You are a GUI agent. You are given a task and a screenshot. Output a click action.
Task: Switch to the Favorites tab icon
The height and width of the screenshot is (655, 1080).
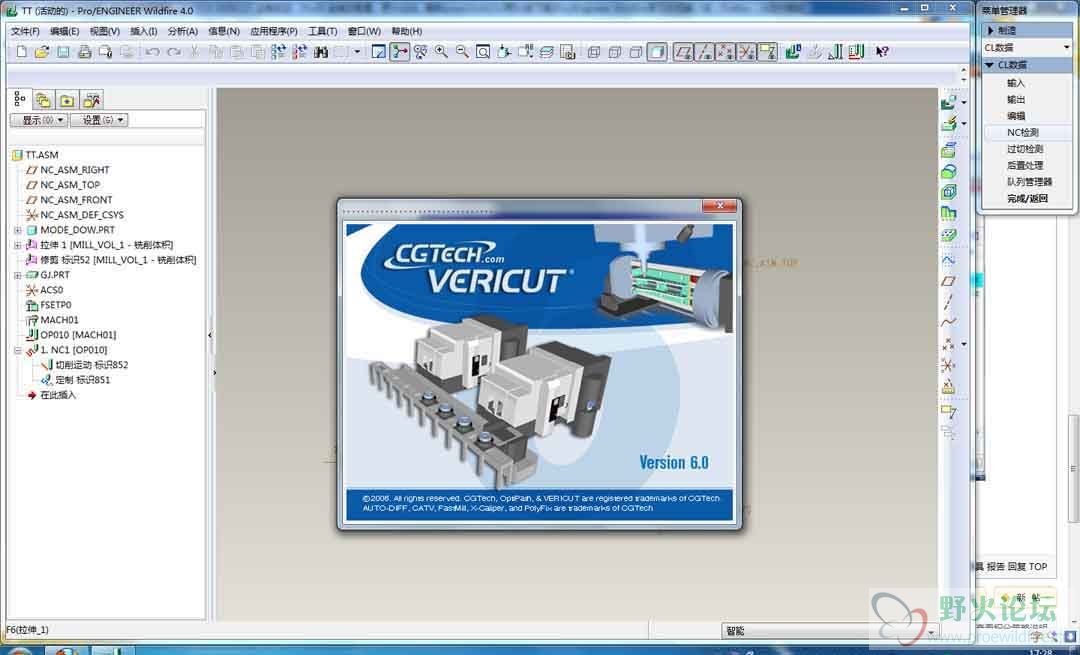pyautogui.click(x=67, y=101)
